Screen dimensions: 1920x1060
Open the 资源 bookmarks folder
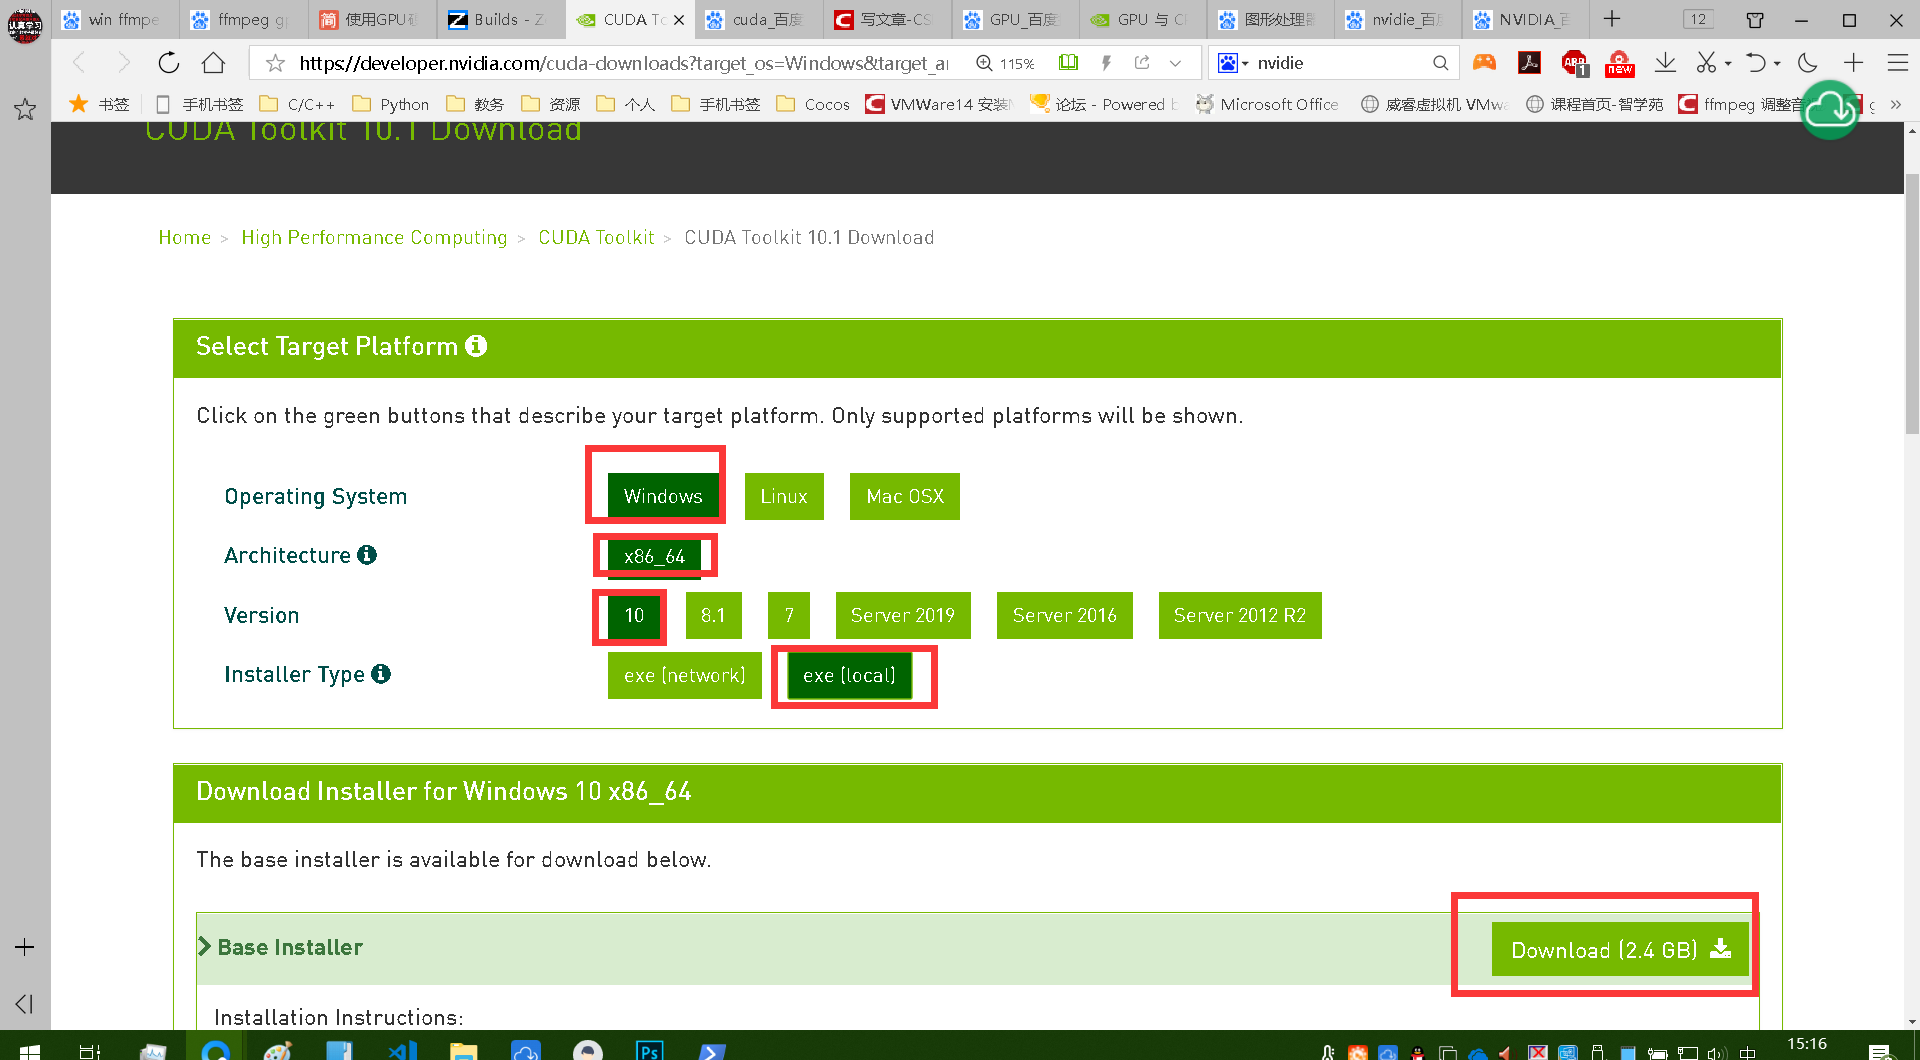tap(551, 104)
